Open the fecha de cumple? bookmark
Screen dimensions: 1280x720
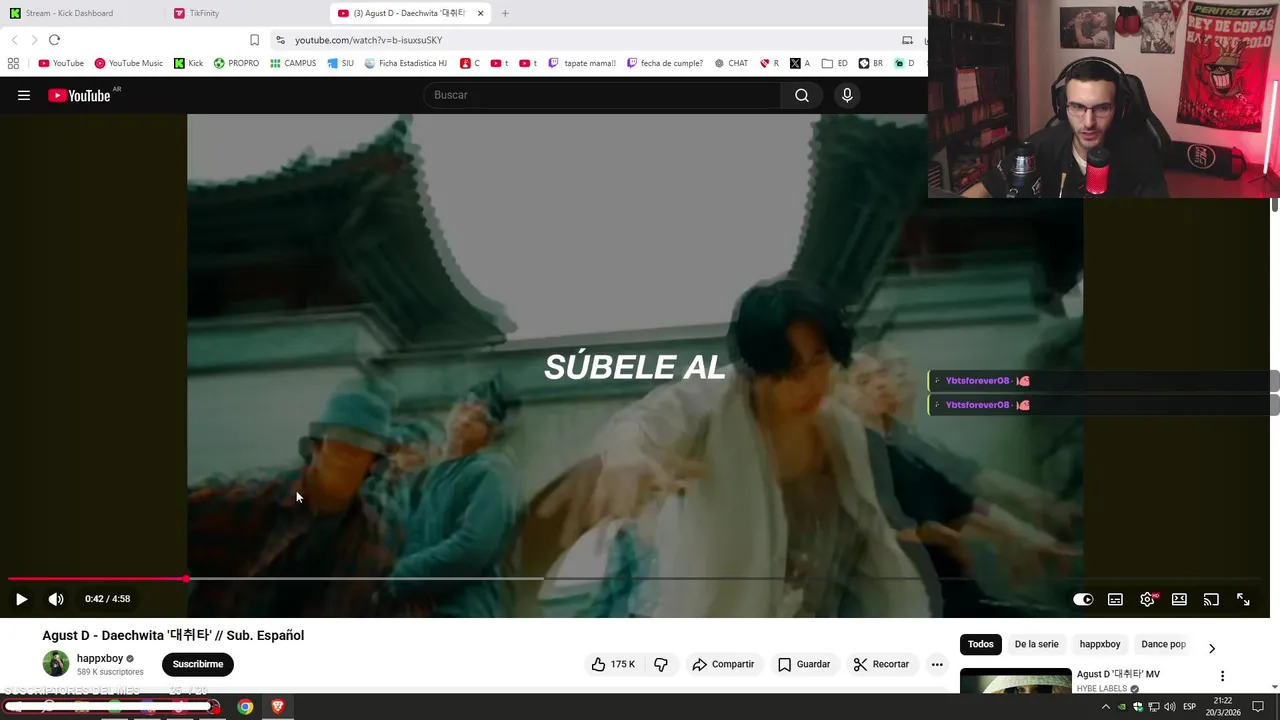click(665, 63)
